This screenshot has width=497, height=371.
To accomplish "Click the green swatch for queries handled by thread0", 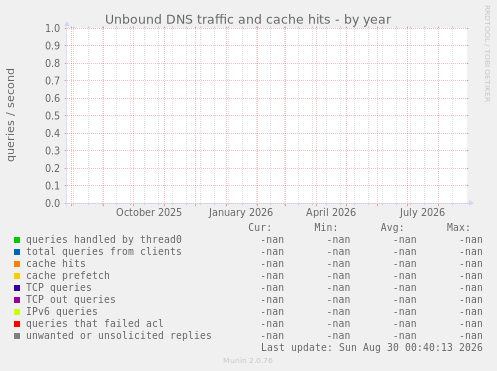I will click(x=17, y=240).
